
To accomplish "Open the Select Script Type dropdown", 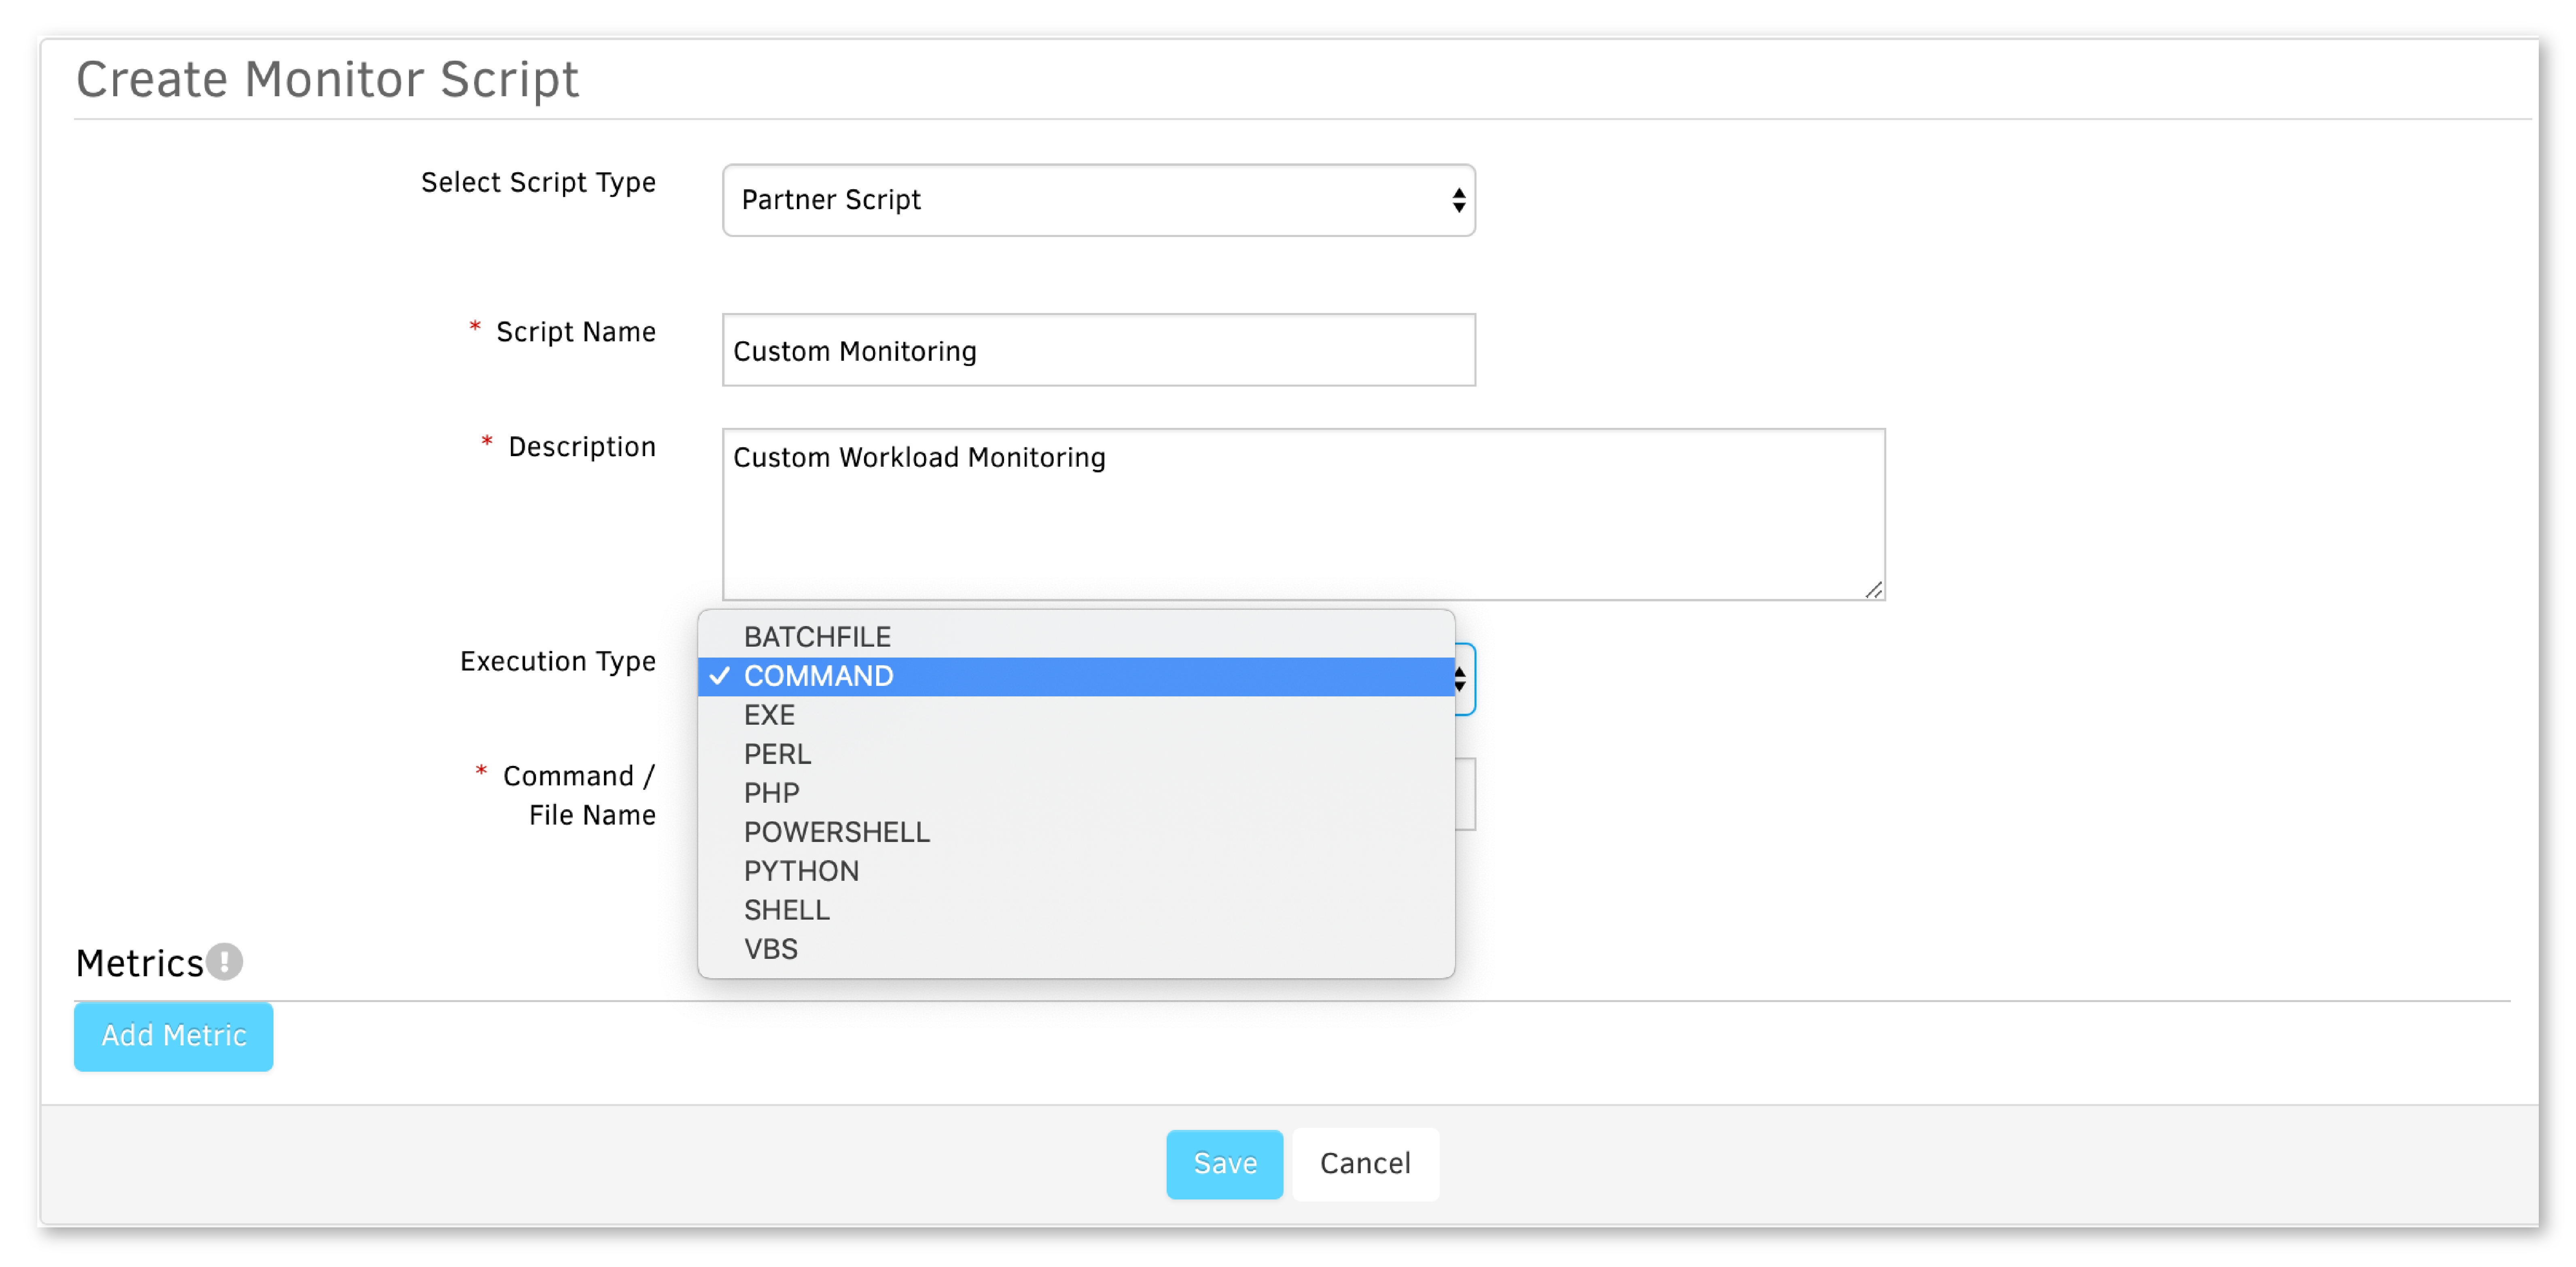I will click(1098, 200).
